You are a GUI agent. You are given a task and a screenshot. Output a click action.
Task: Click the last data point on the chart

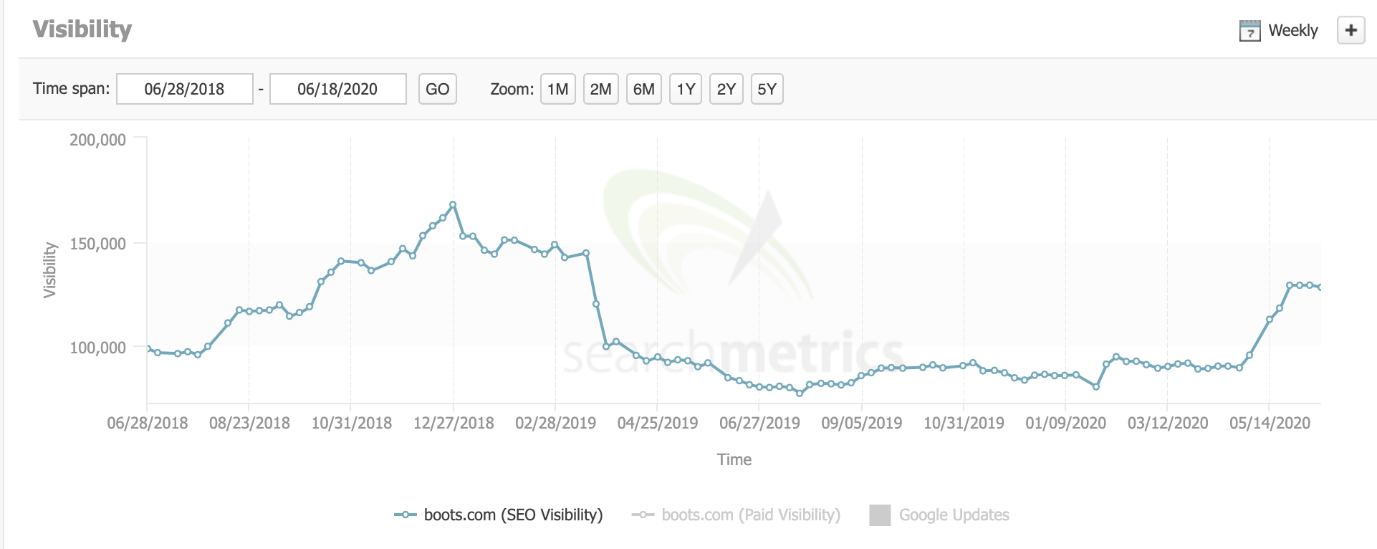(1320, 288)
